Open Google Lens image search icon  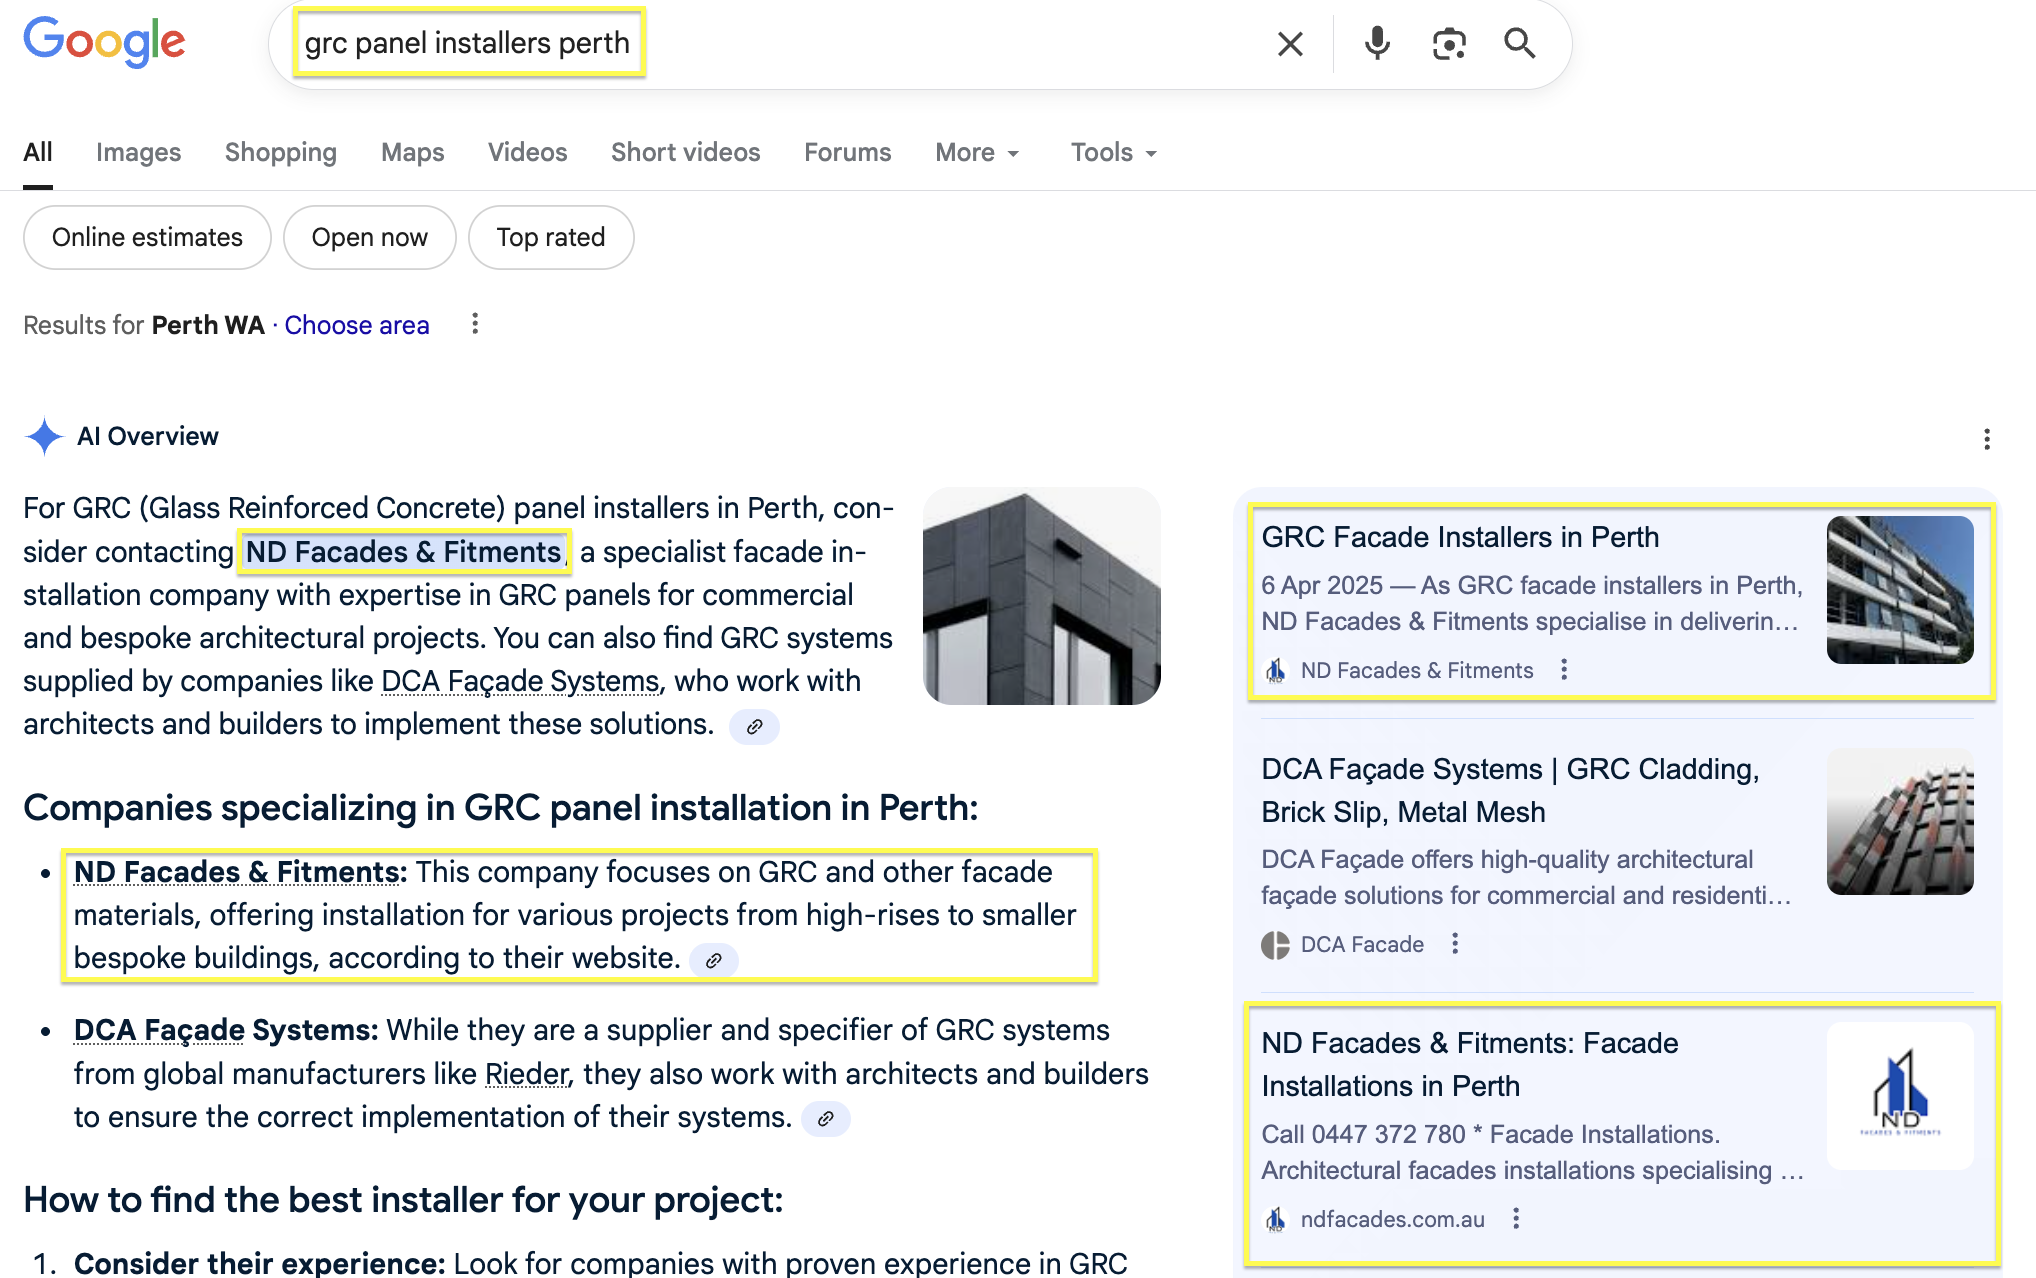(1448, 44)
